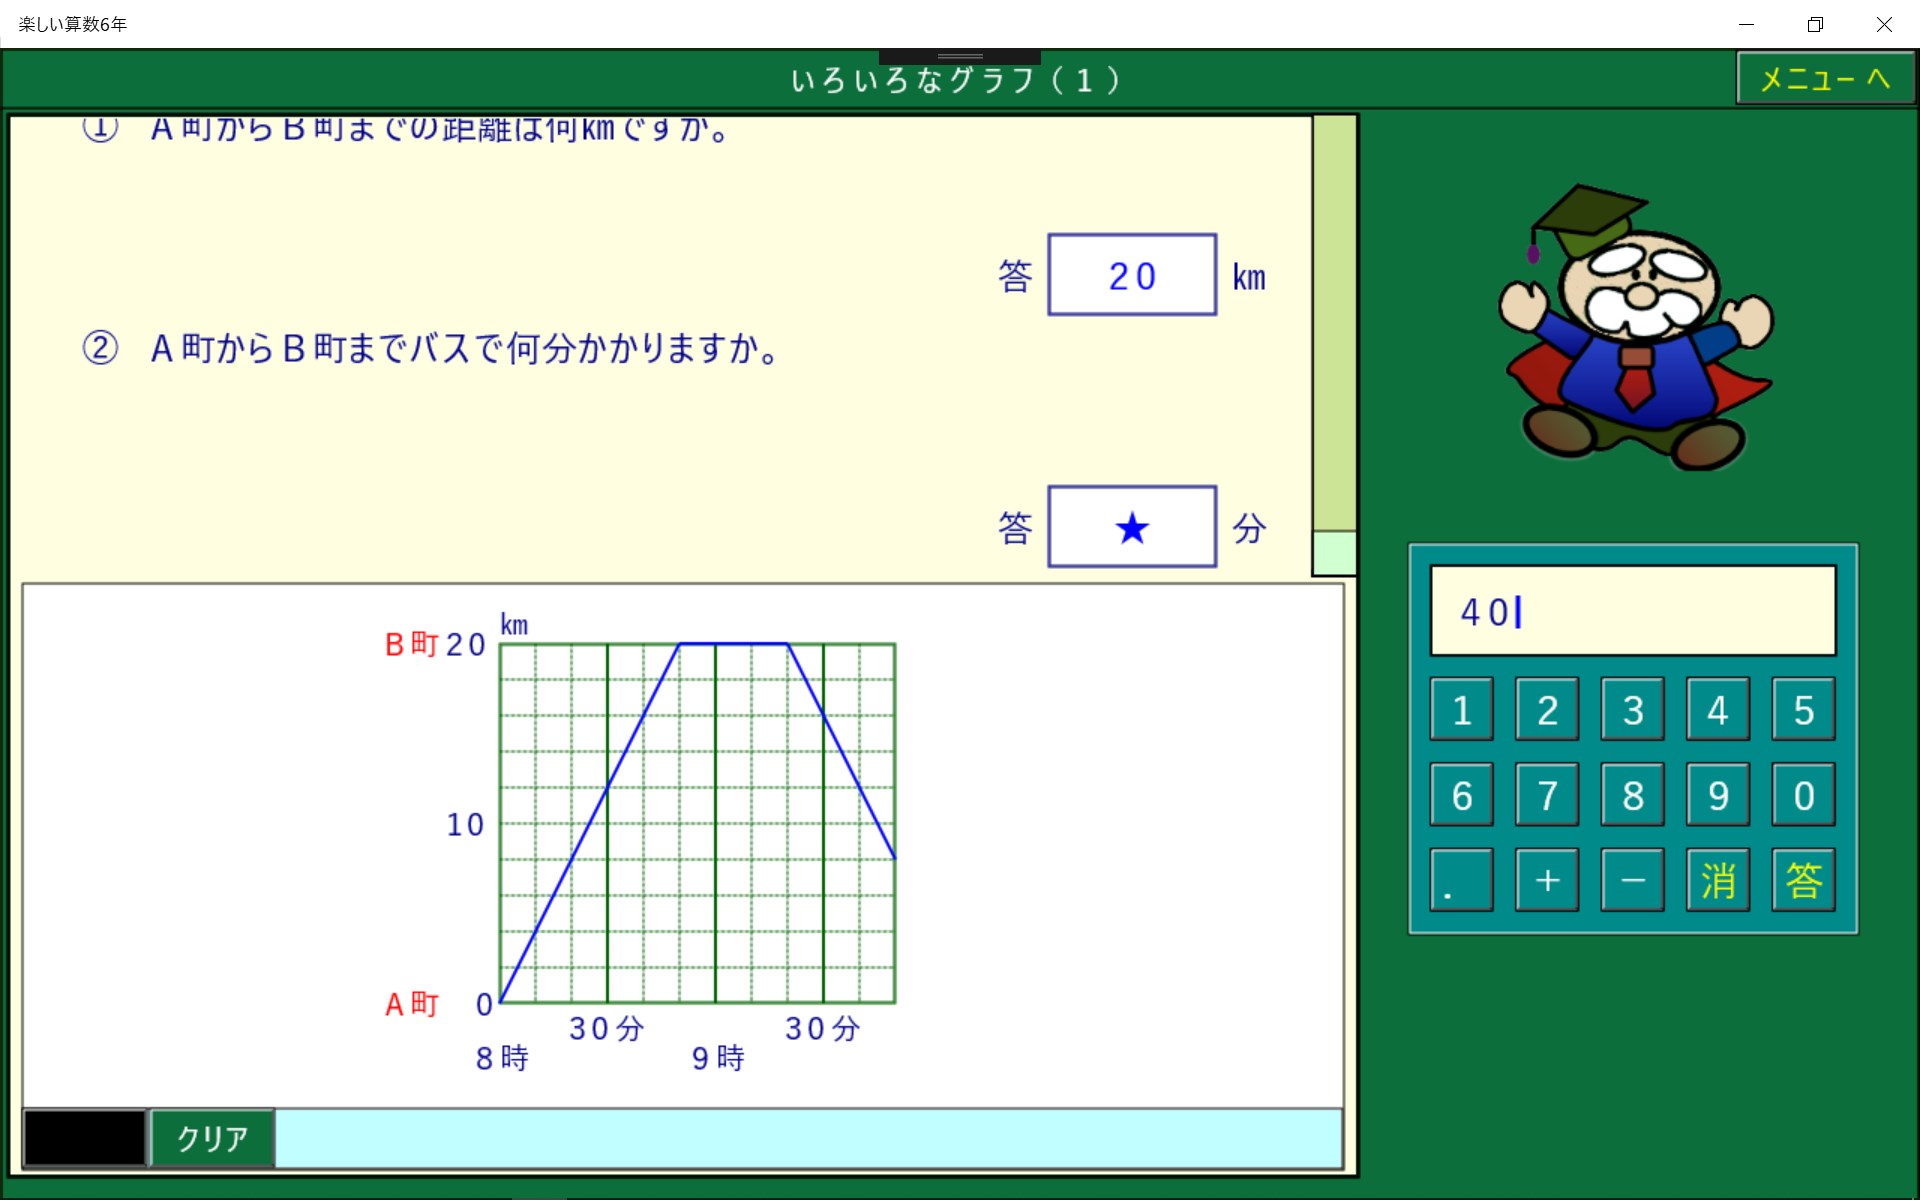Viewport: 1920px width, 1200px height.
Task: Select the black color swatch
Action: (x=85, y=1138)
